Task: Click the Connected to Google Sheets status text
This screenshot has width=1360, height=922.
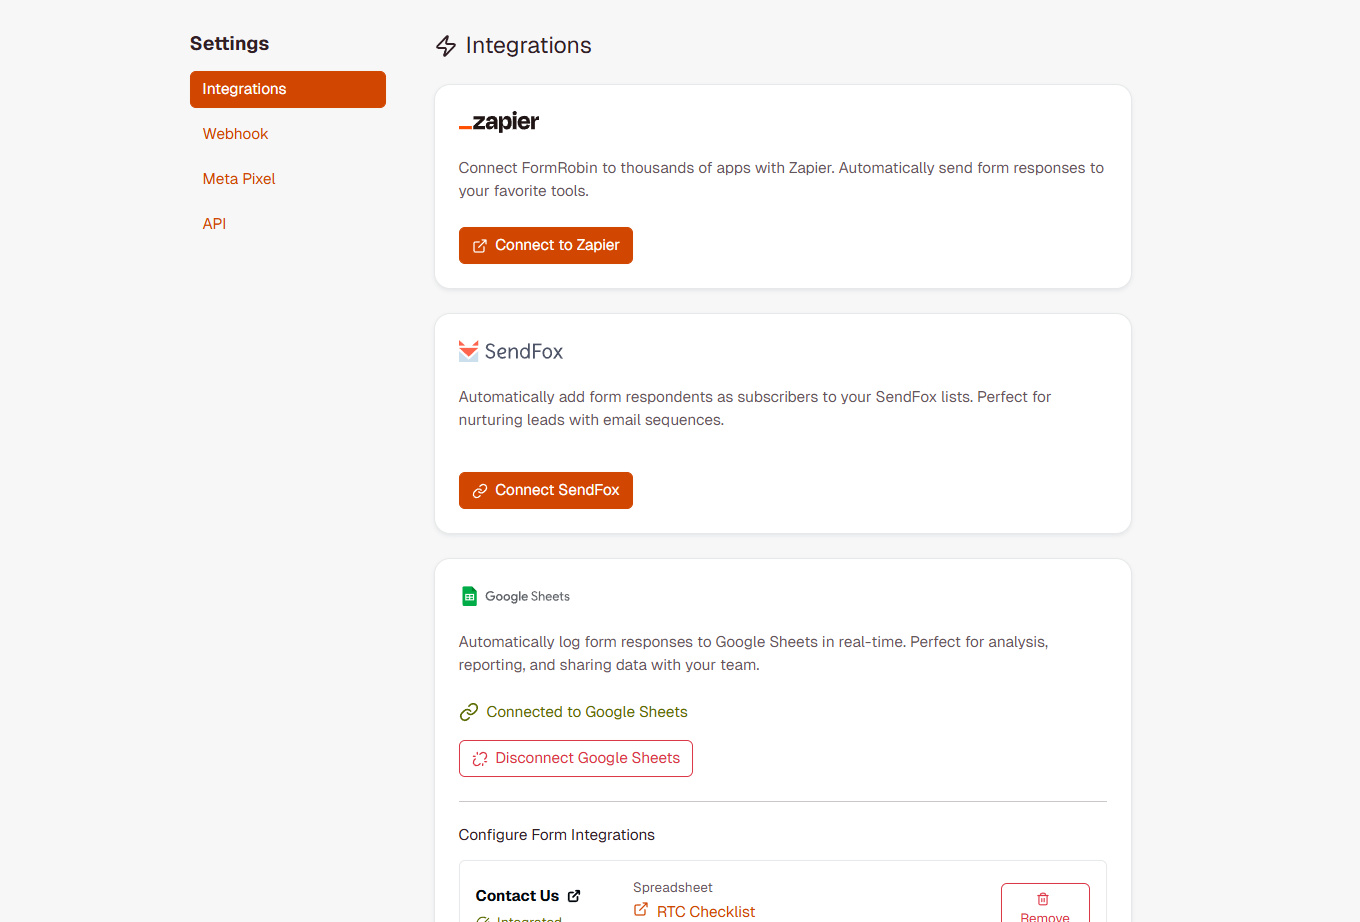Action: [x=586, y=711]
